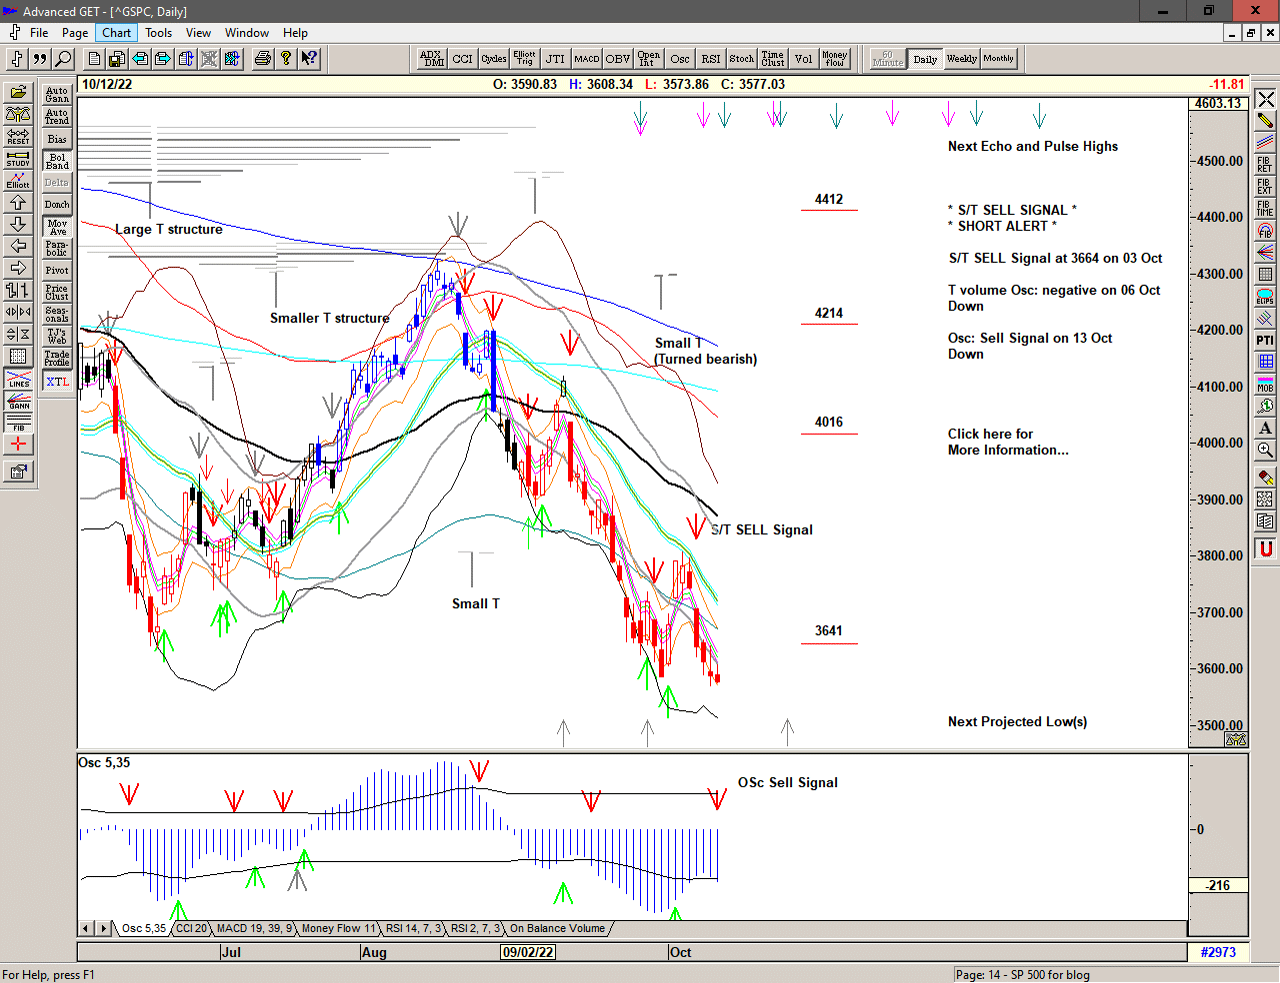Open the Chart menu

(x=116, y=33)
